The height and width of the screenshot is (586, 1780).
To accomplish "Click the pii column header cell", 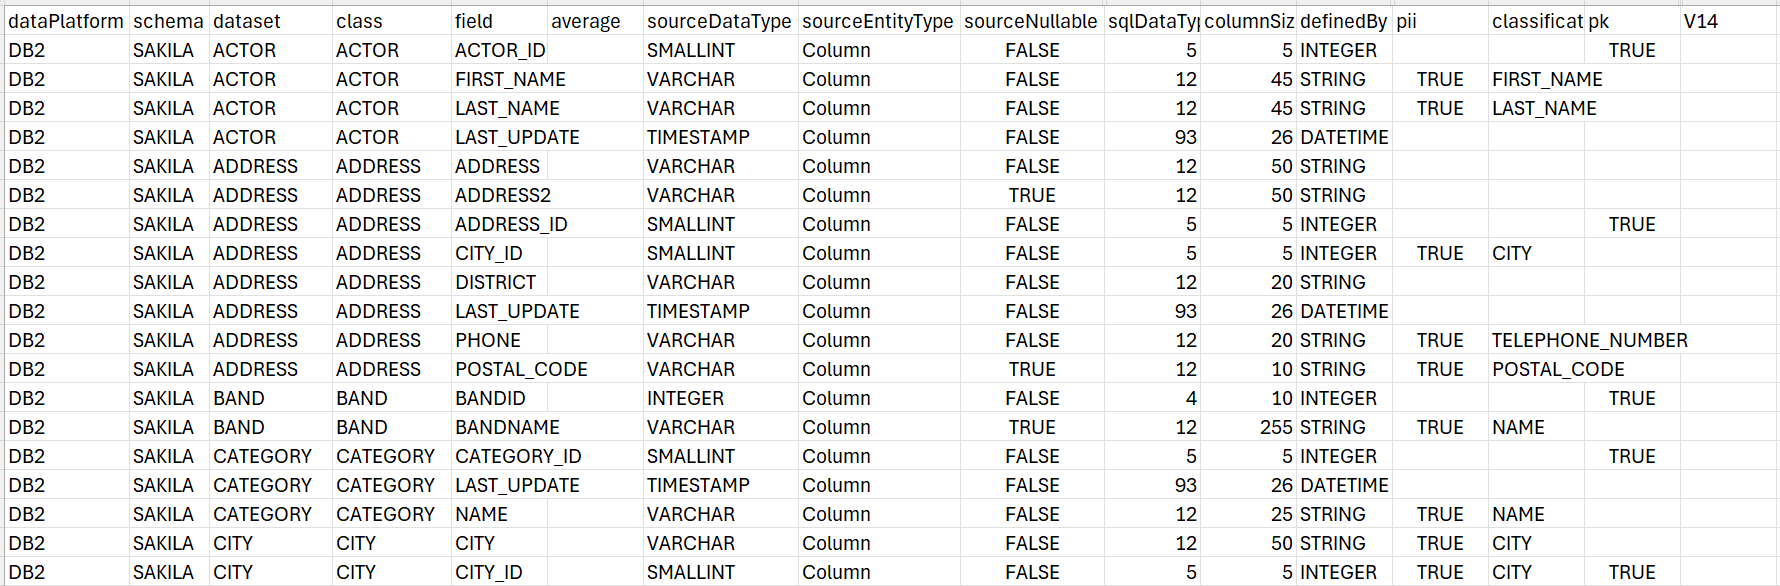I will point(1407,21).
